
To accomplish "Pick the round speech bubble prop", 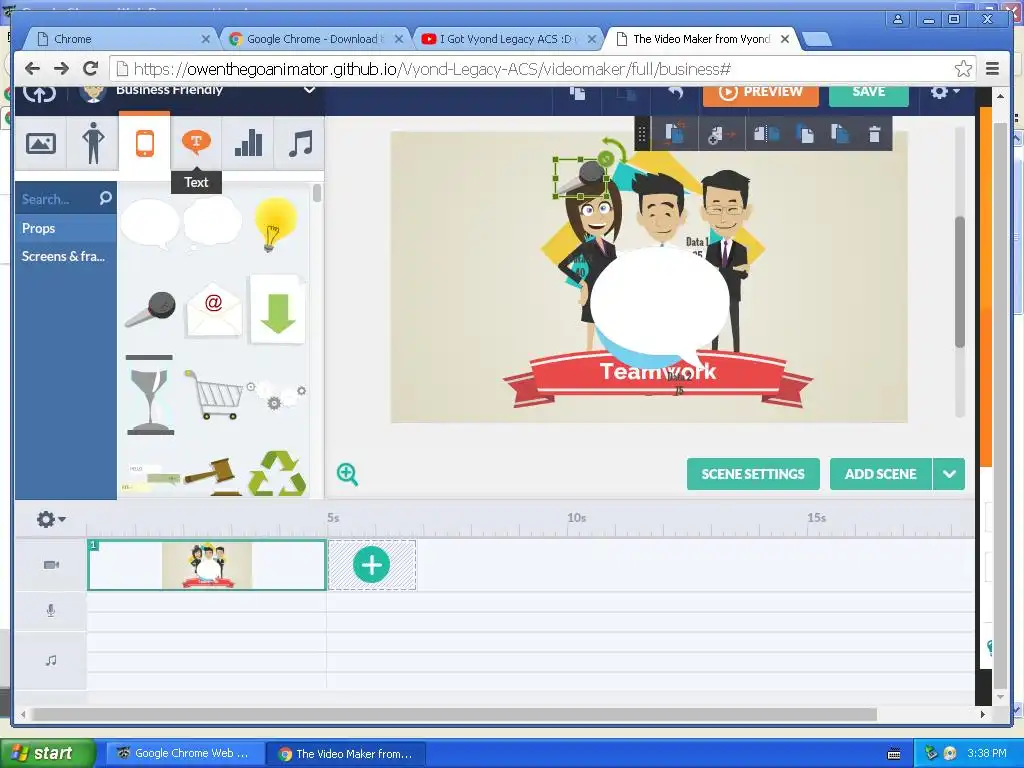I will click(150, 224).
